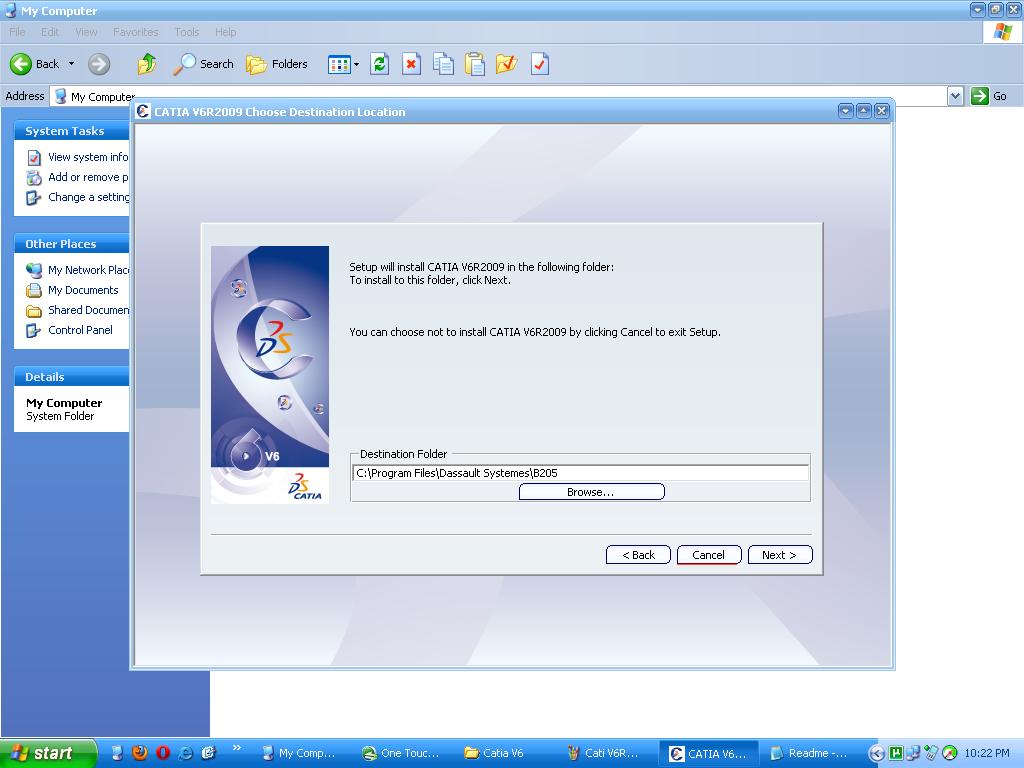The height and width of the screenshot is (768, 1024).
Task: Open the Favorites menu
Action: [135, 32]
